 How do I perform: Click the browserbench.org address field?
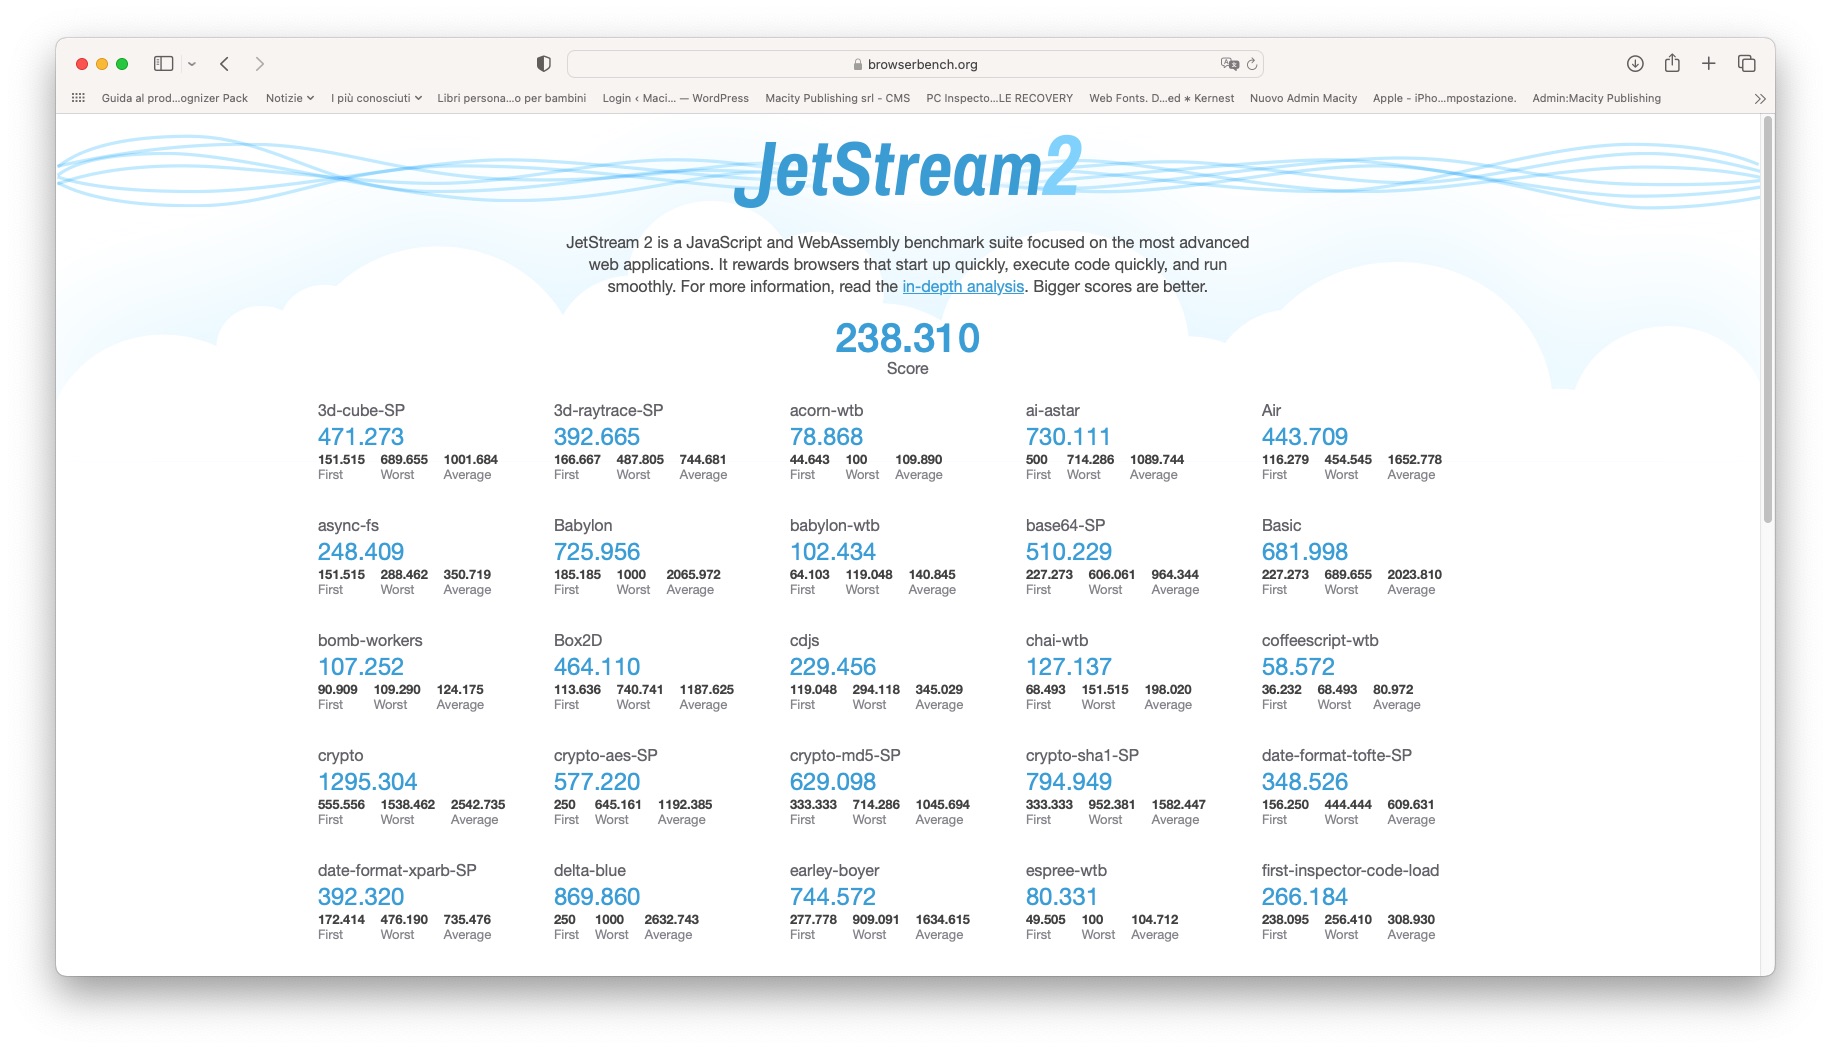(915, 64)
